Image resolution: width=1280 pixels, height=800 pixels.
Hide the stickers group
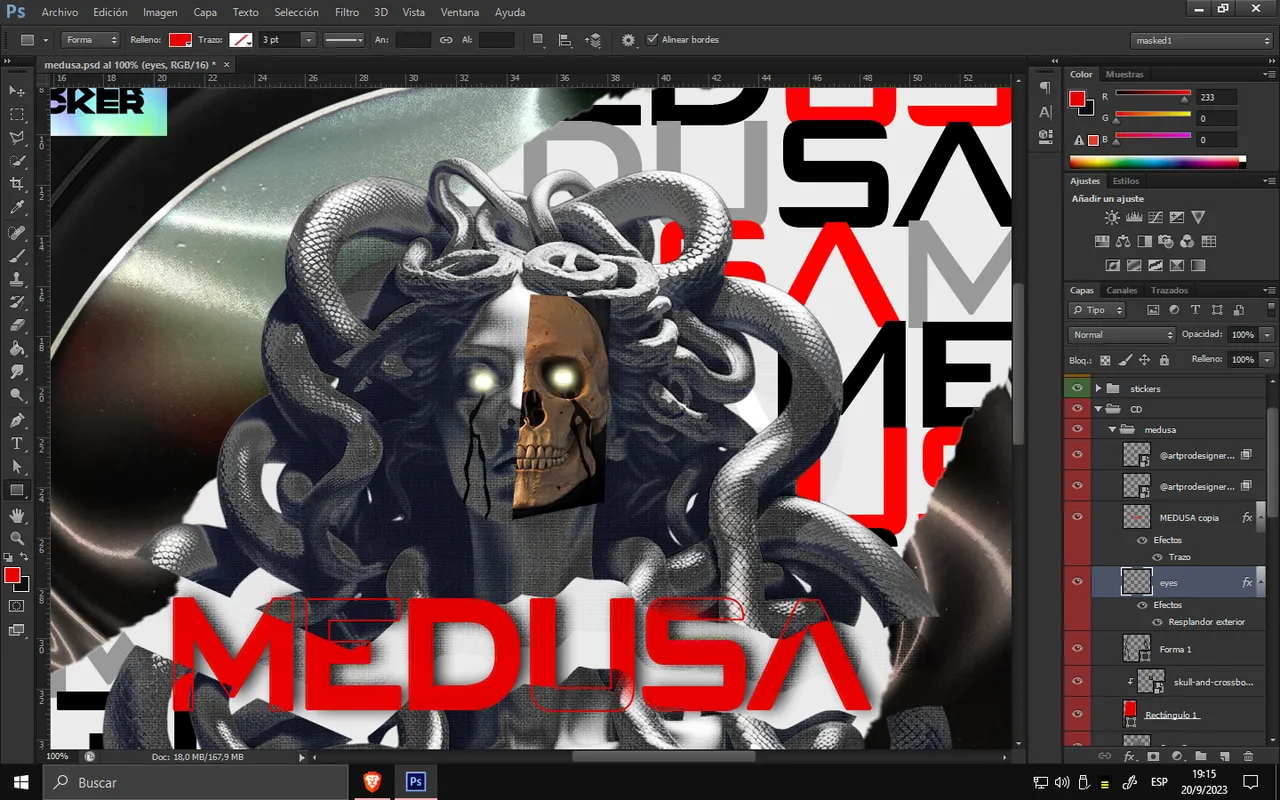pyautogui.click(x=1077, y=388)
